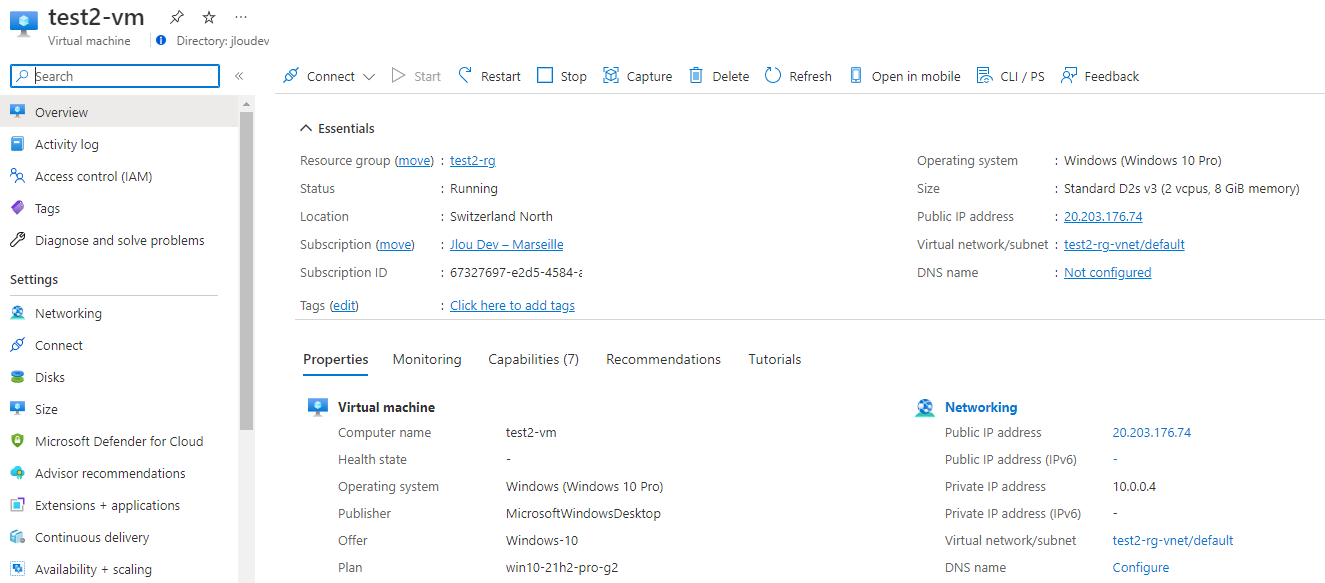Image resolution: width=1325 pixels, height=583 pixels.
Task: Collapse the sidebar with double chevron icon
Action: (x=239, y=76)
